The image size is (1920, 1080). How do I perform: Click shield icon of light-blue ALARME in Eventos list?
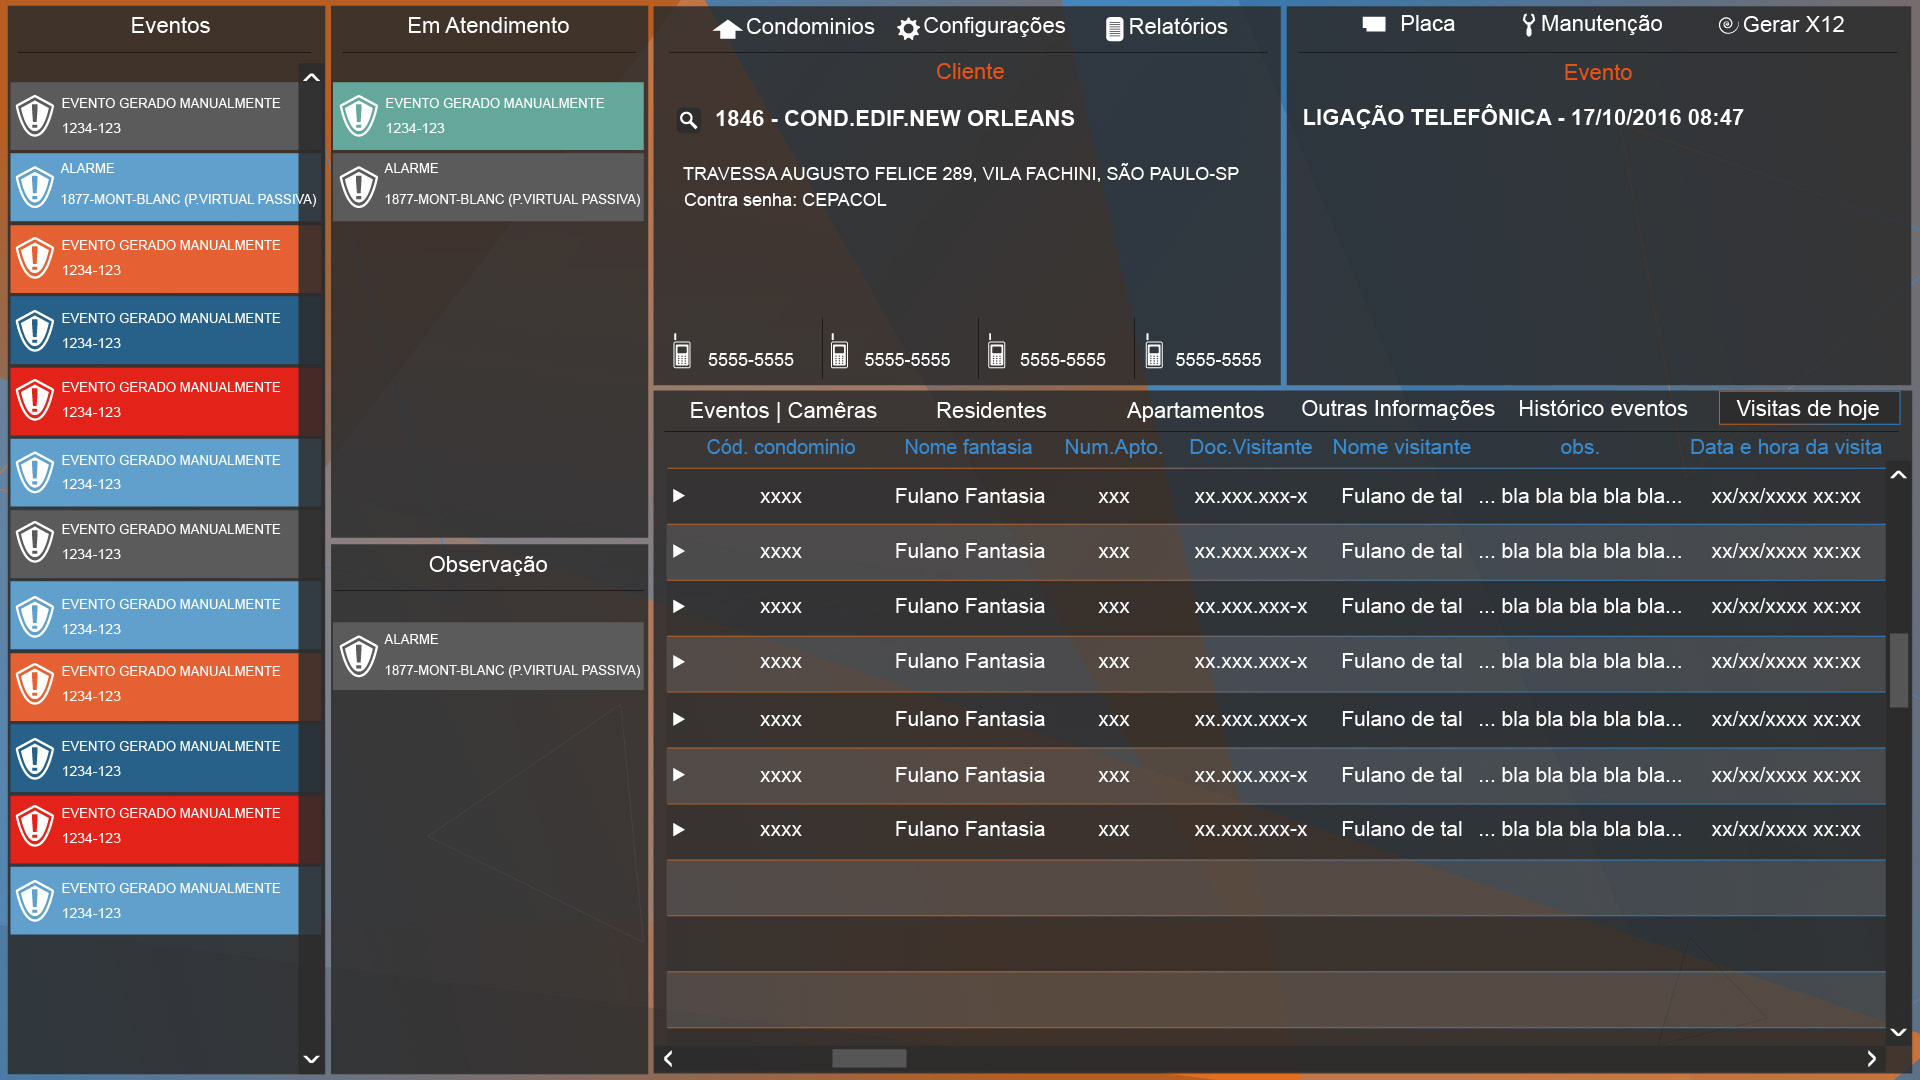point(35,186)
